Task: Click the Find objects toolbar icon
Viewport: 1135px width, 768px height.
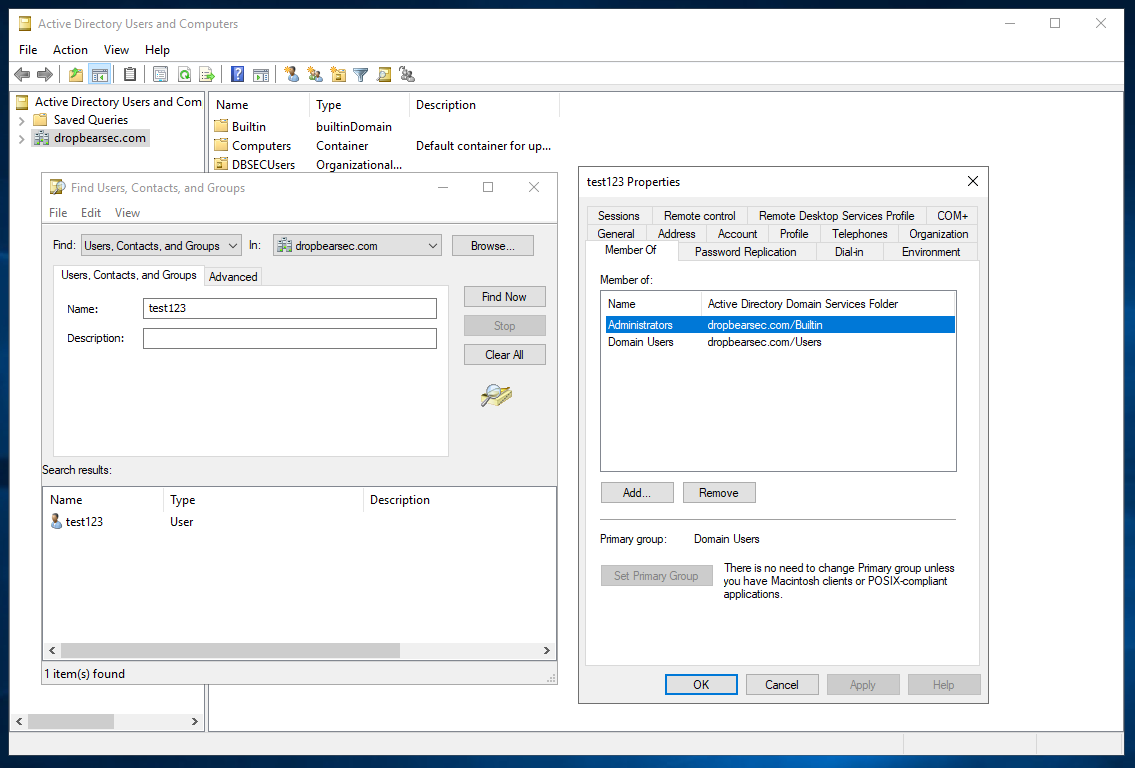Action: (384, 75)
